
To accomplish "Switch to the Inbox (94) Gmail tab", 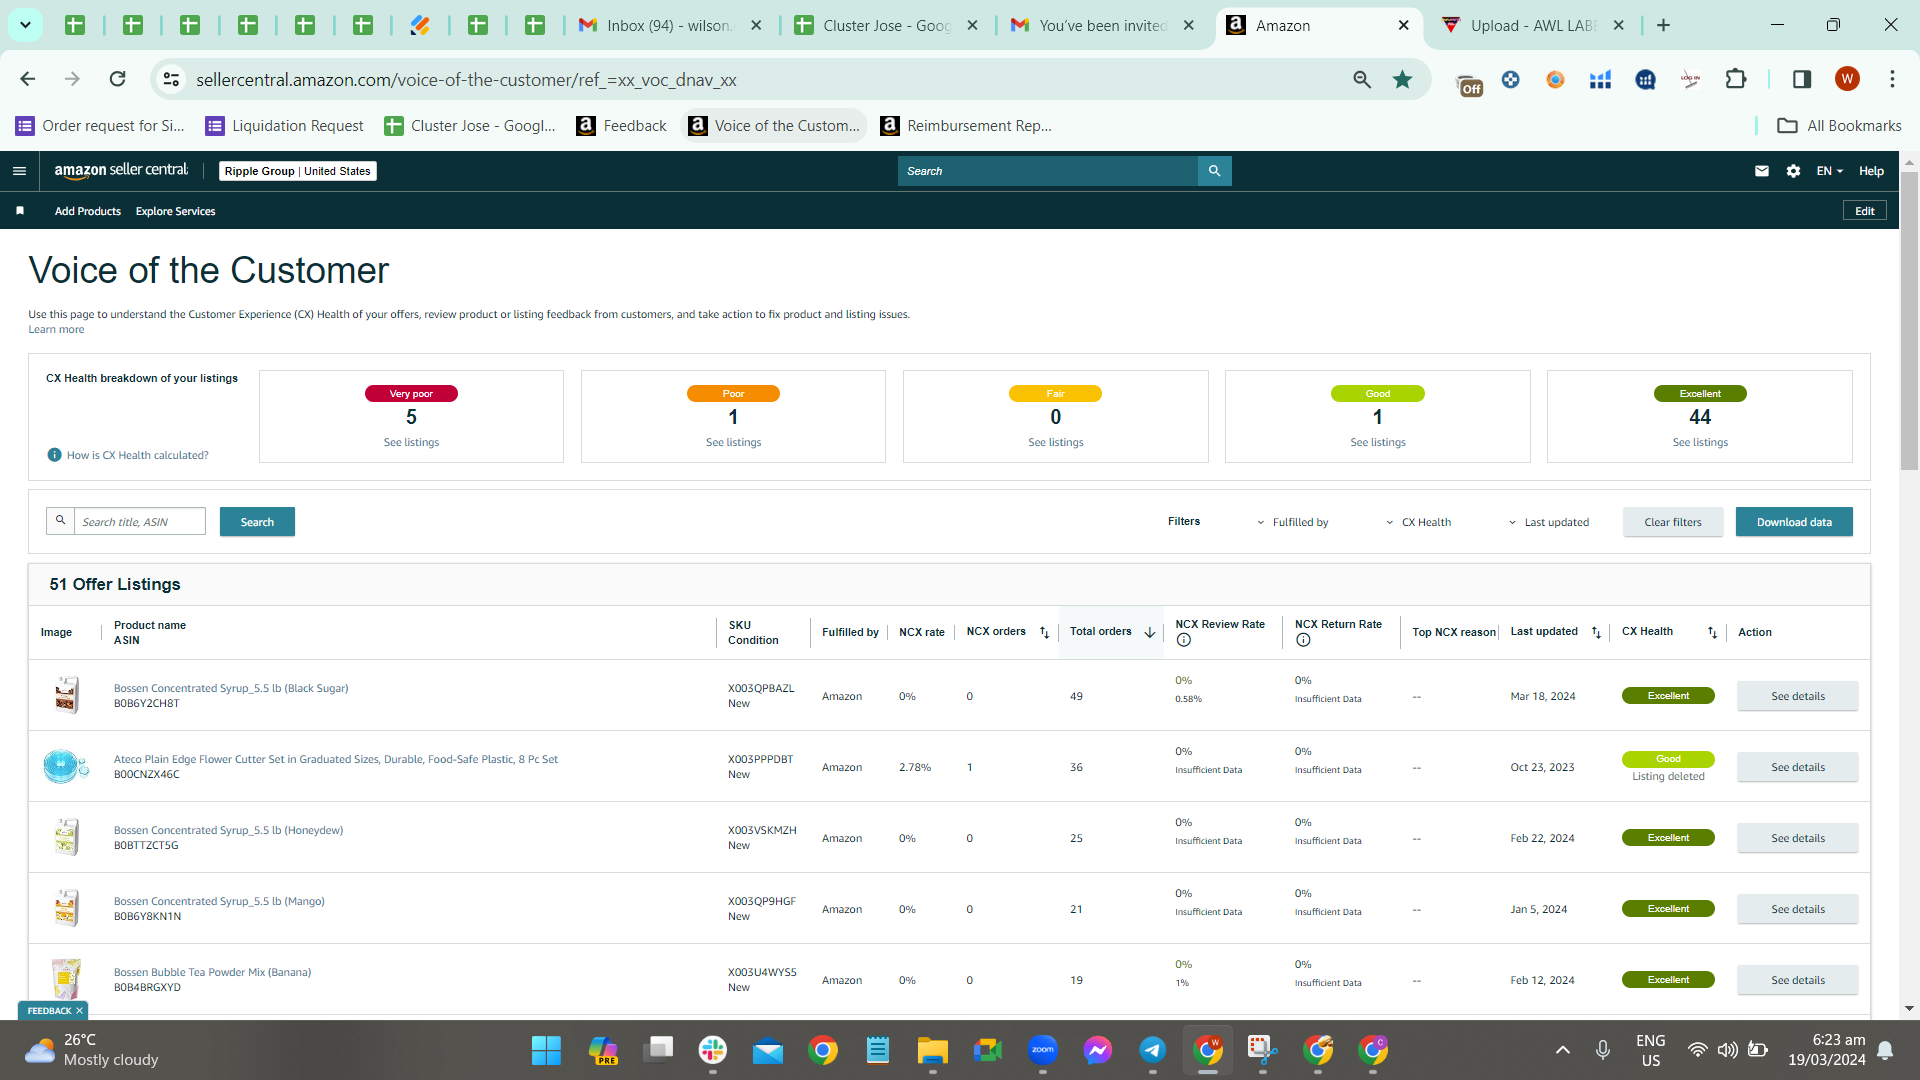I will pyautogui.click(x=670, y=25).
